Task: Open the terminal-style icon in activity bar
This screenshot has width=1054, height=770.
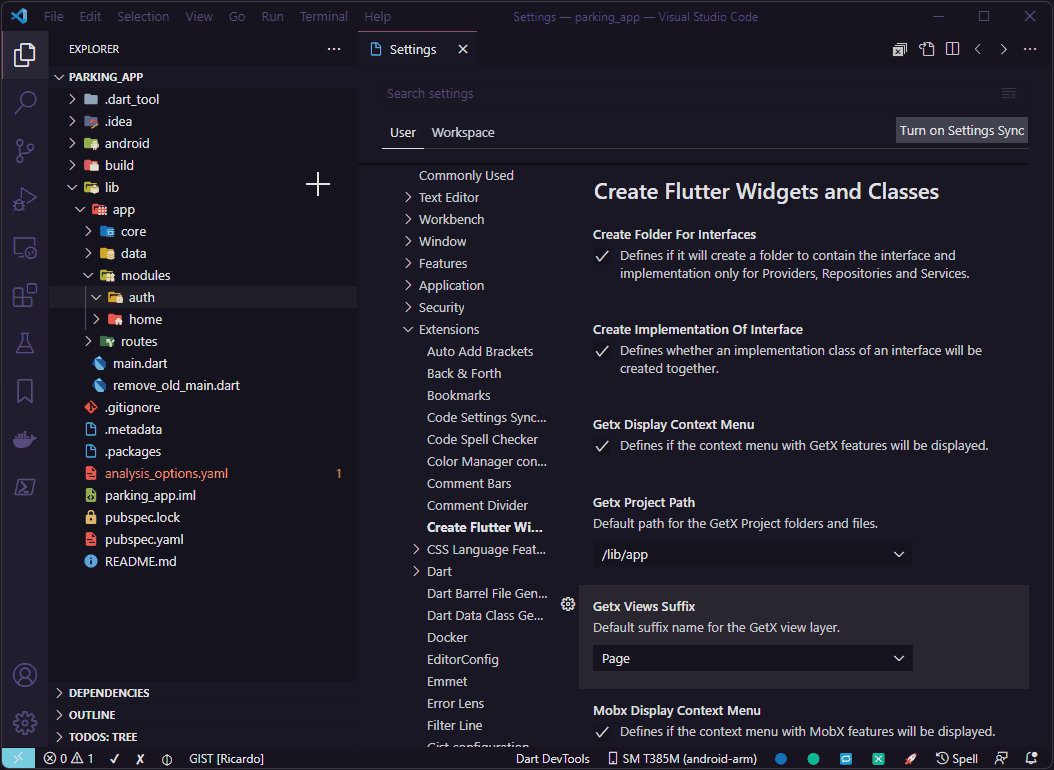Action: coord(25,487)
